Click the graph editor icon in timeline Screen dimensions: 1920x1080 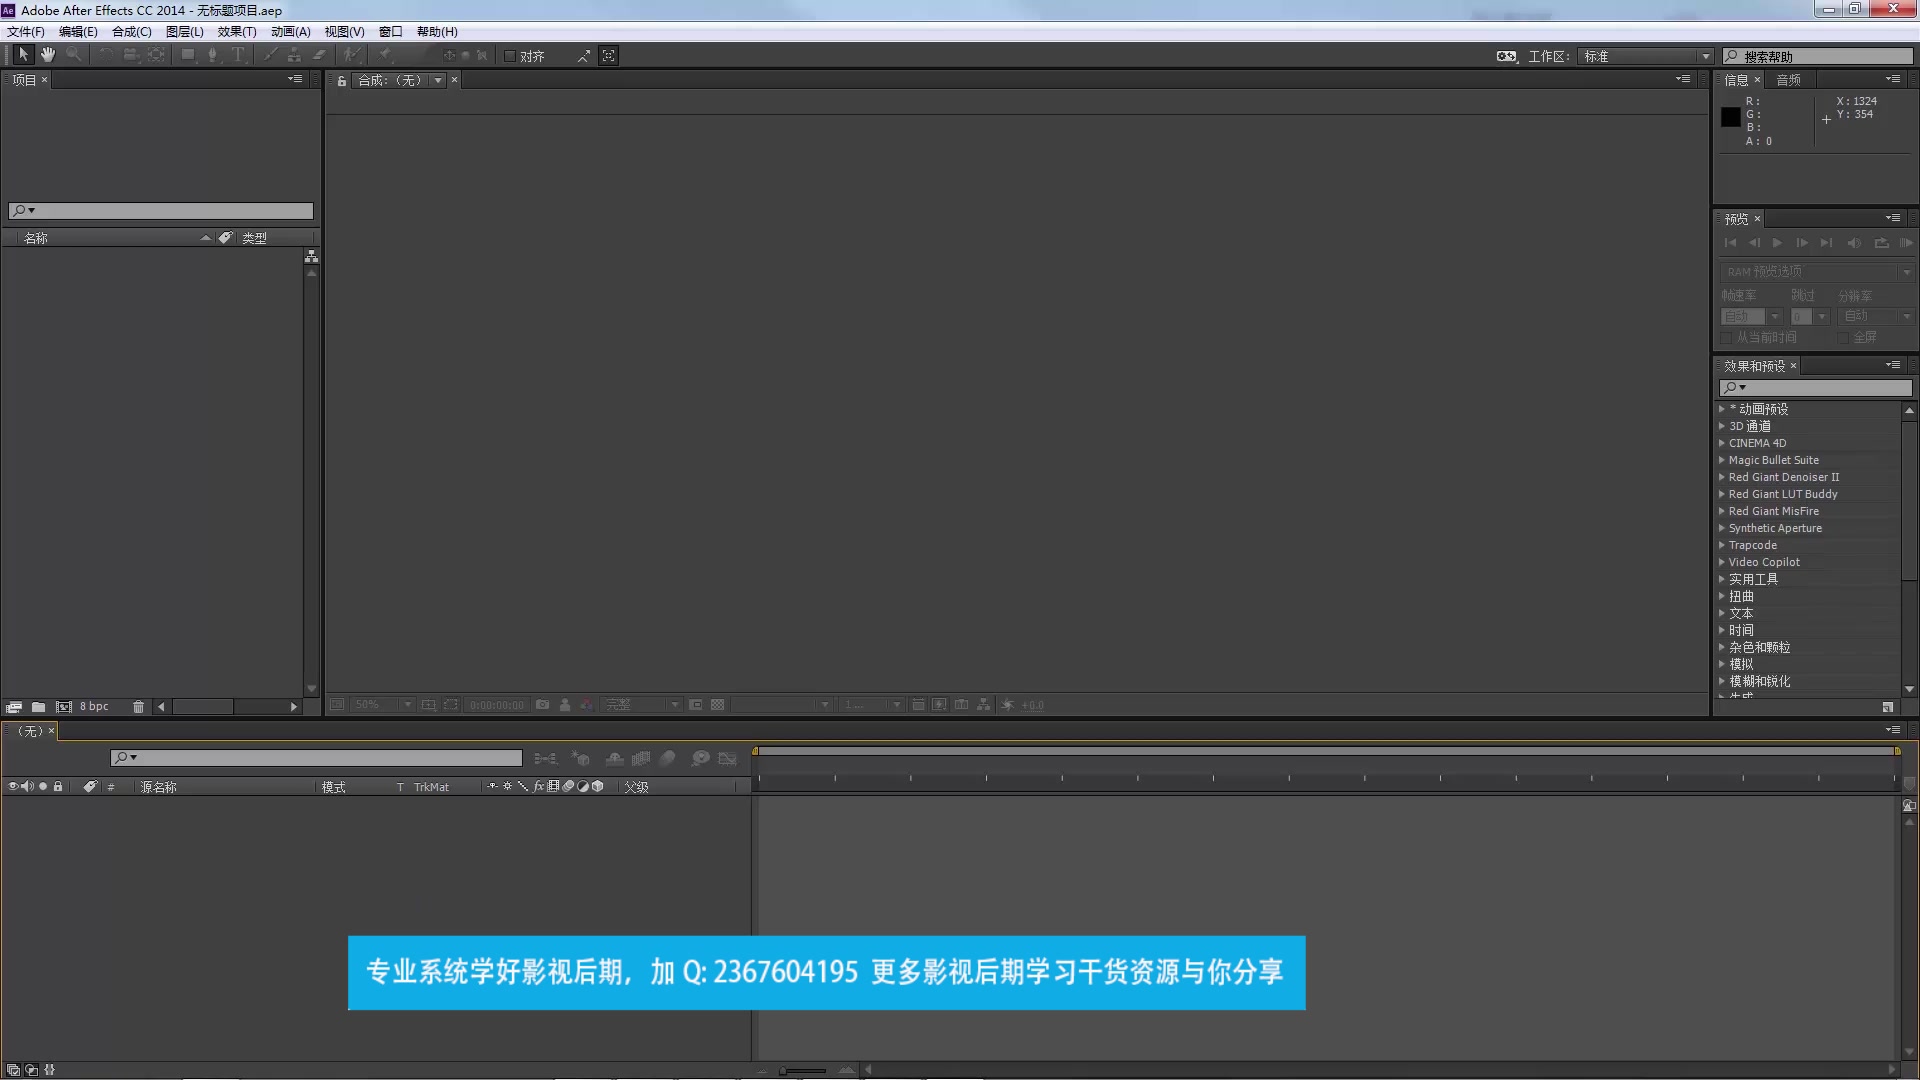pos(729,757)
